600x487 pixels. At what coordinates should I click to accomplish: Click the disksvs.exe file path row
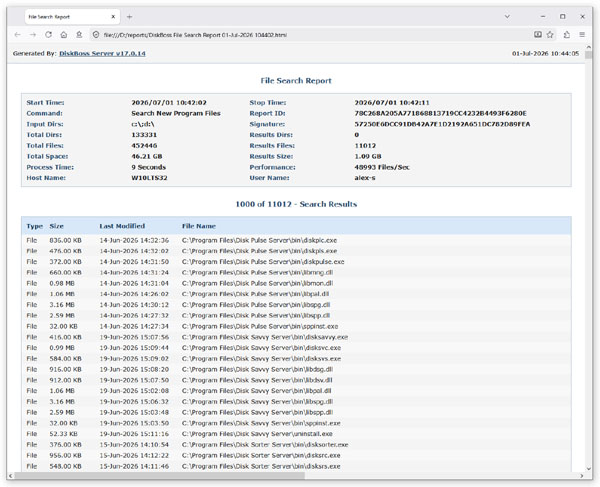click(261, 359)
